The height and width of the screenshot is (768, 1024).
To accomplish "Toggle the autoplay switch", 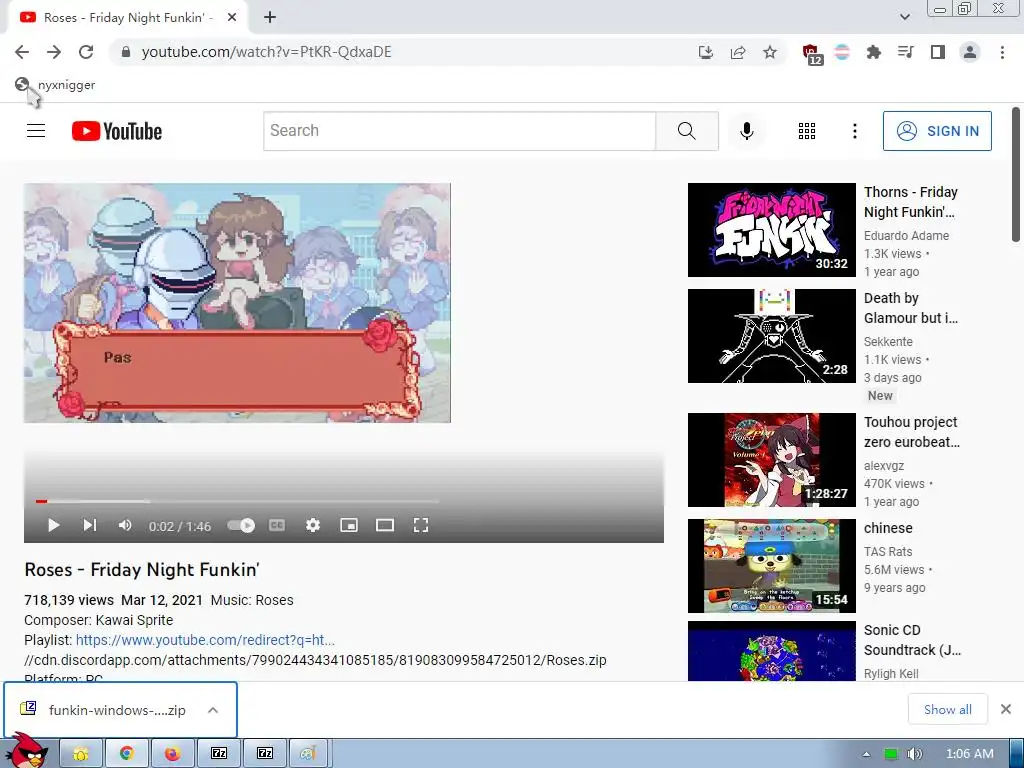I will pos(241,525).
